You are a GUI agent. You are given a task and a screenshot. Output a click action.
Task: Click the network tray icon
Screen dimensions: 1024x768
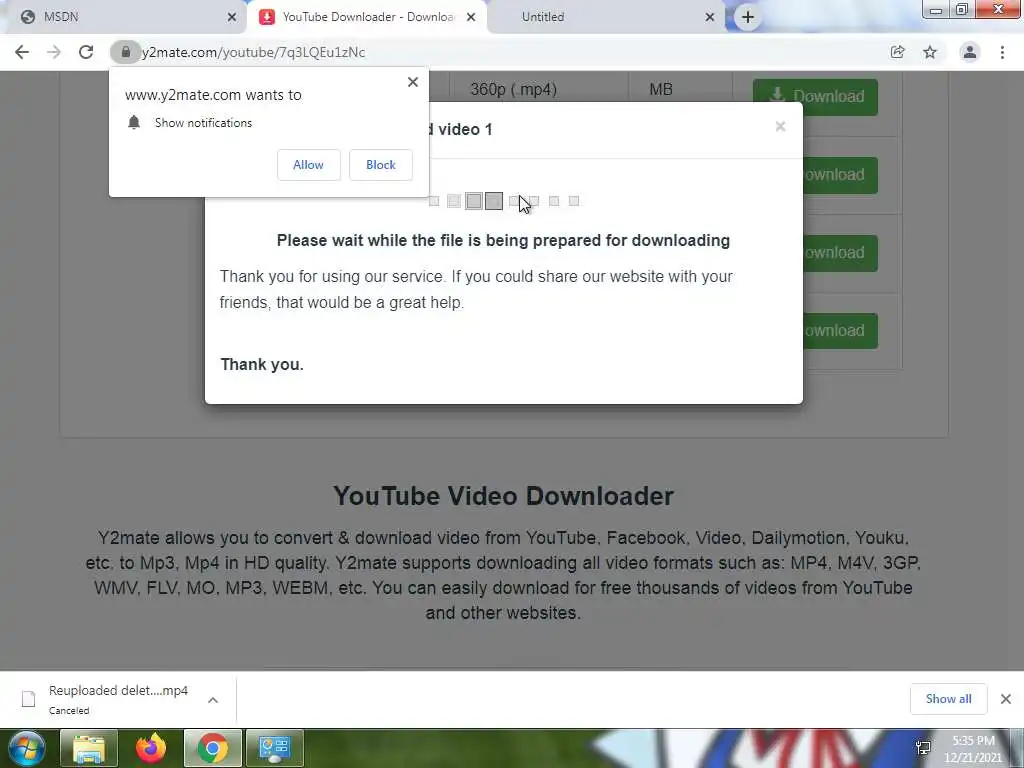tap(923, 748)
